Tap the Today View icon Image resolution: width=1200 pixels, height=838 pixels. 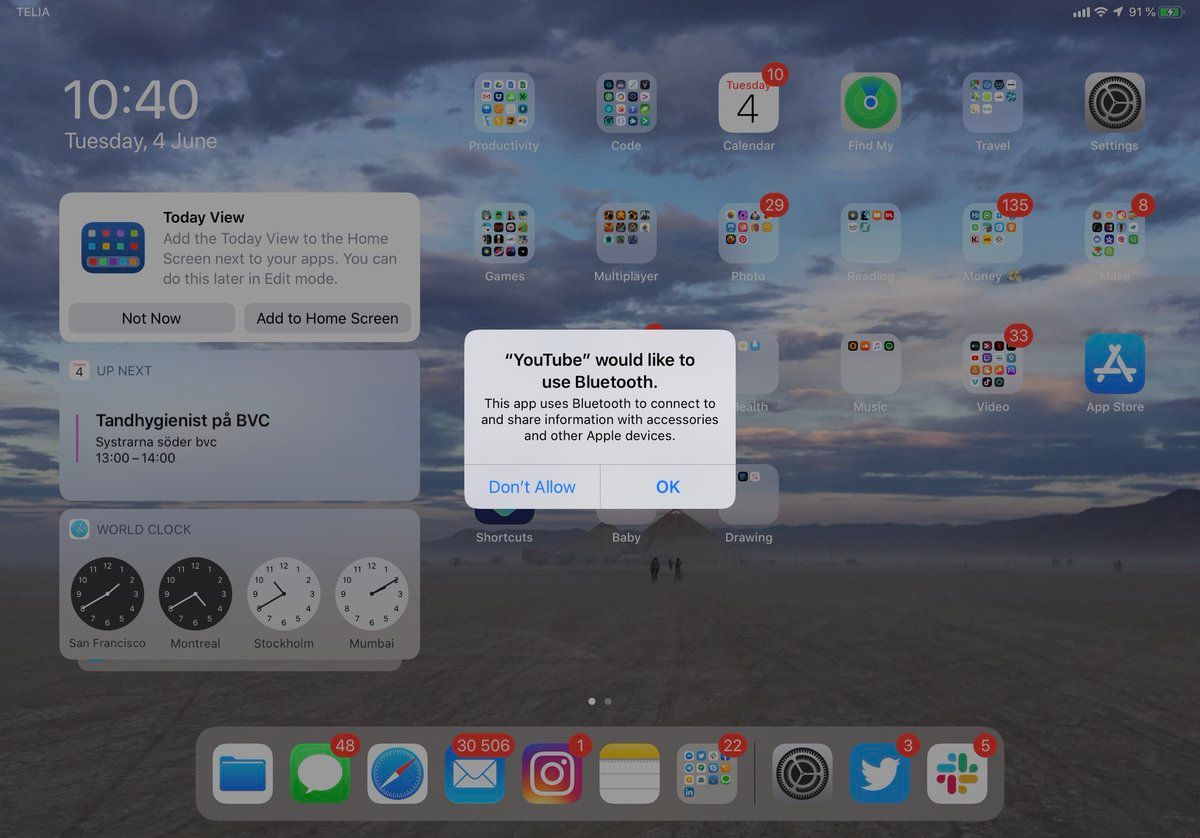(x=113, y=248)
